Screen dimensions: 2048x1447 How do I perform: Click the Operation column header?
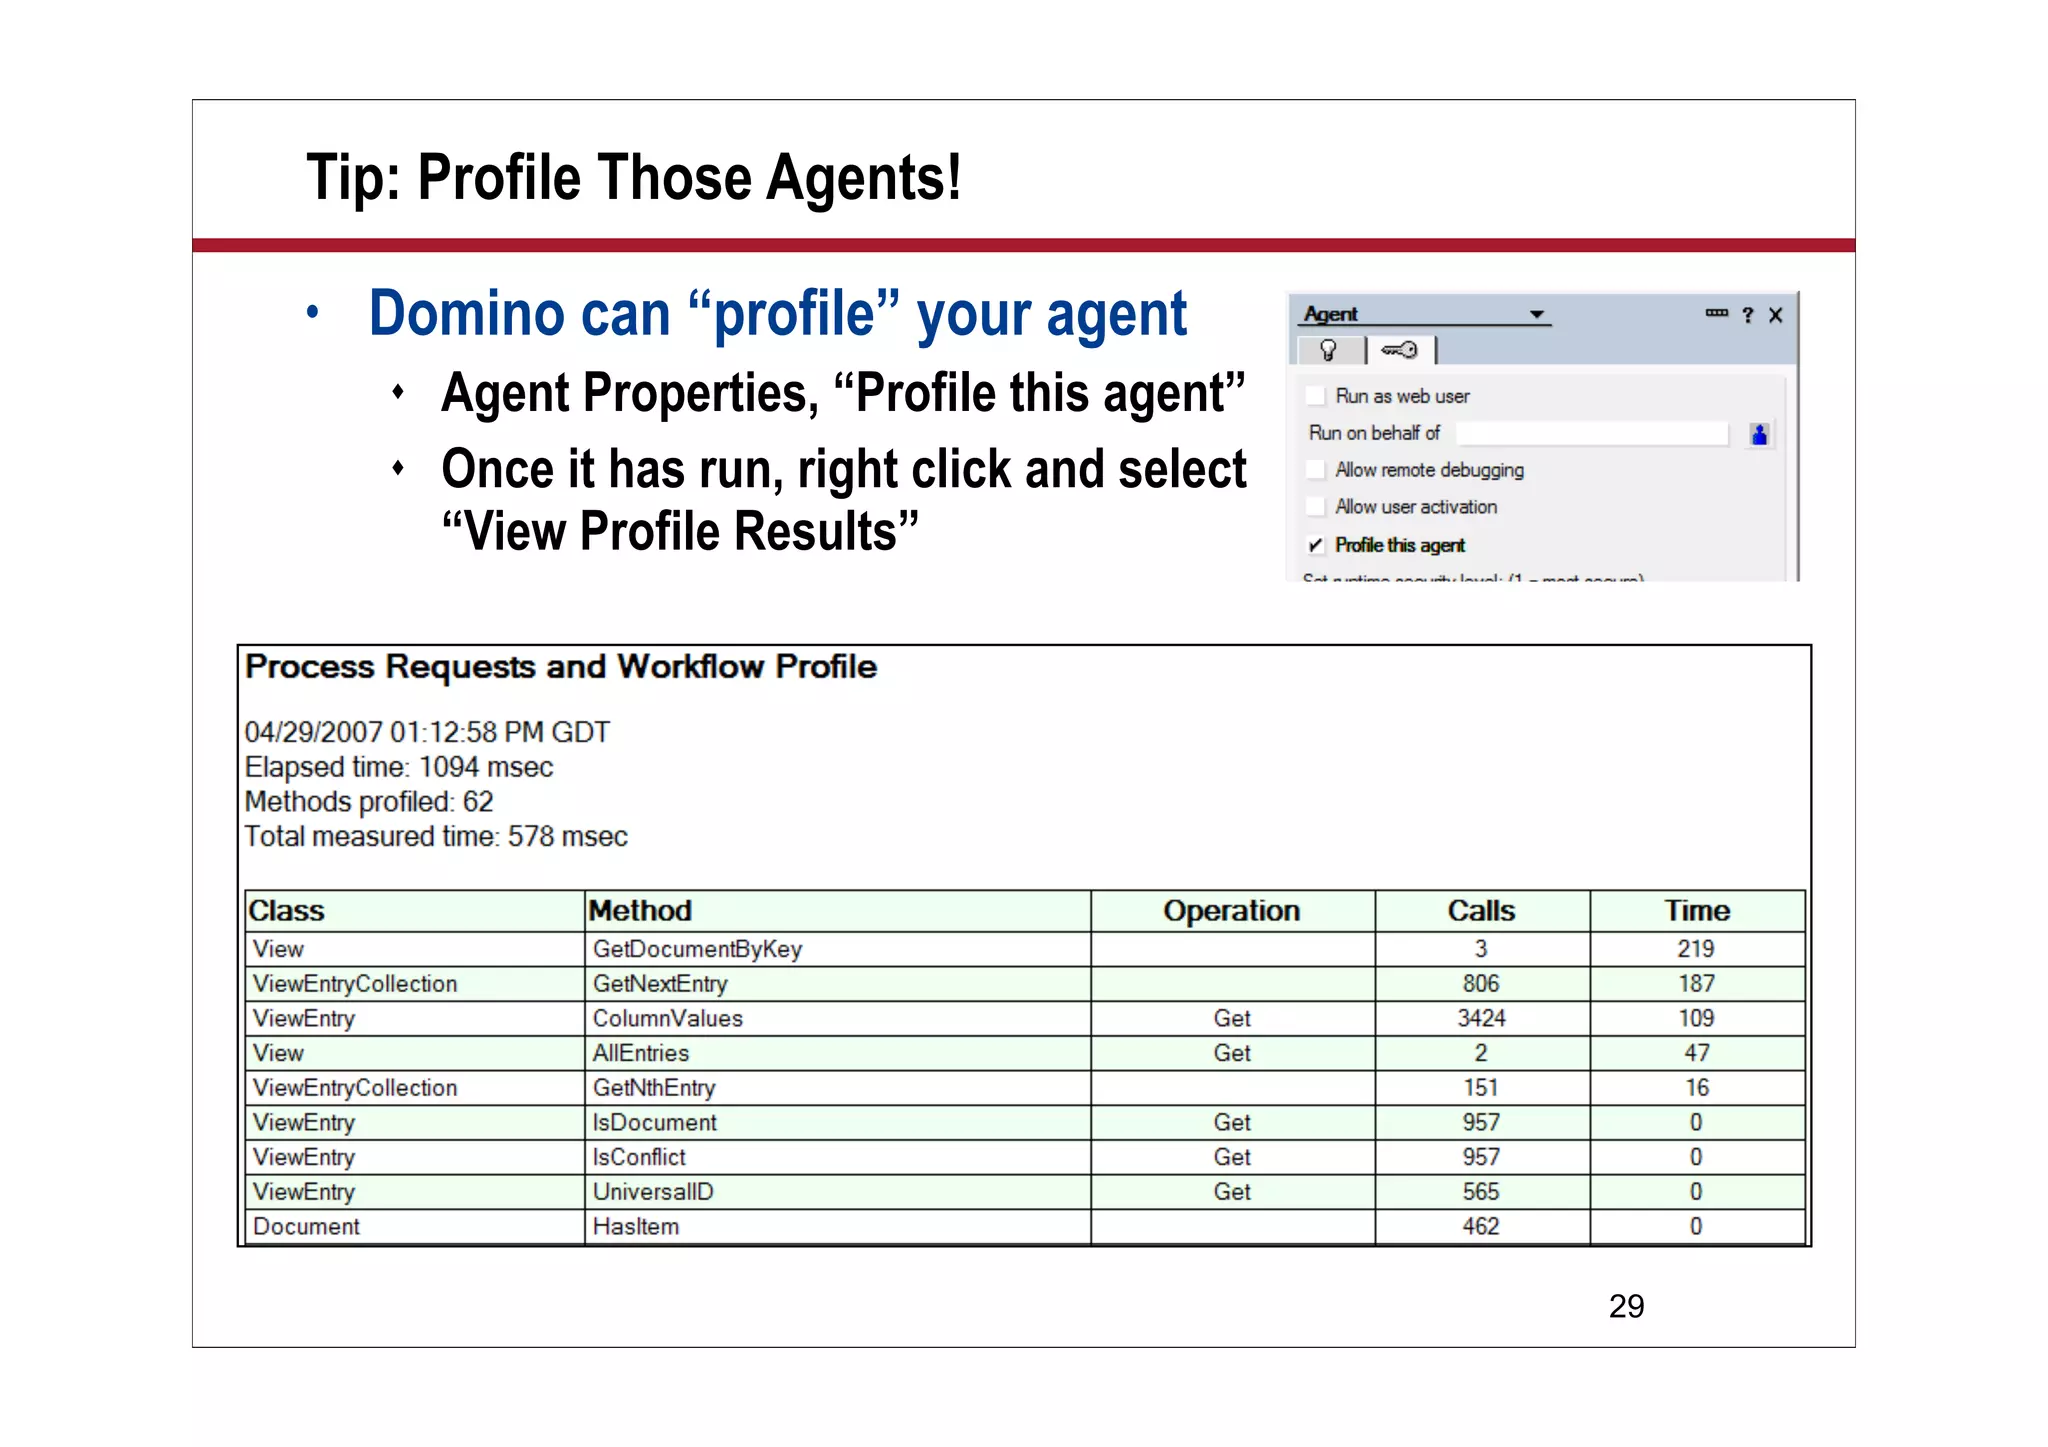pyautogui.click(x=1233, y=911)
